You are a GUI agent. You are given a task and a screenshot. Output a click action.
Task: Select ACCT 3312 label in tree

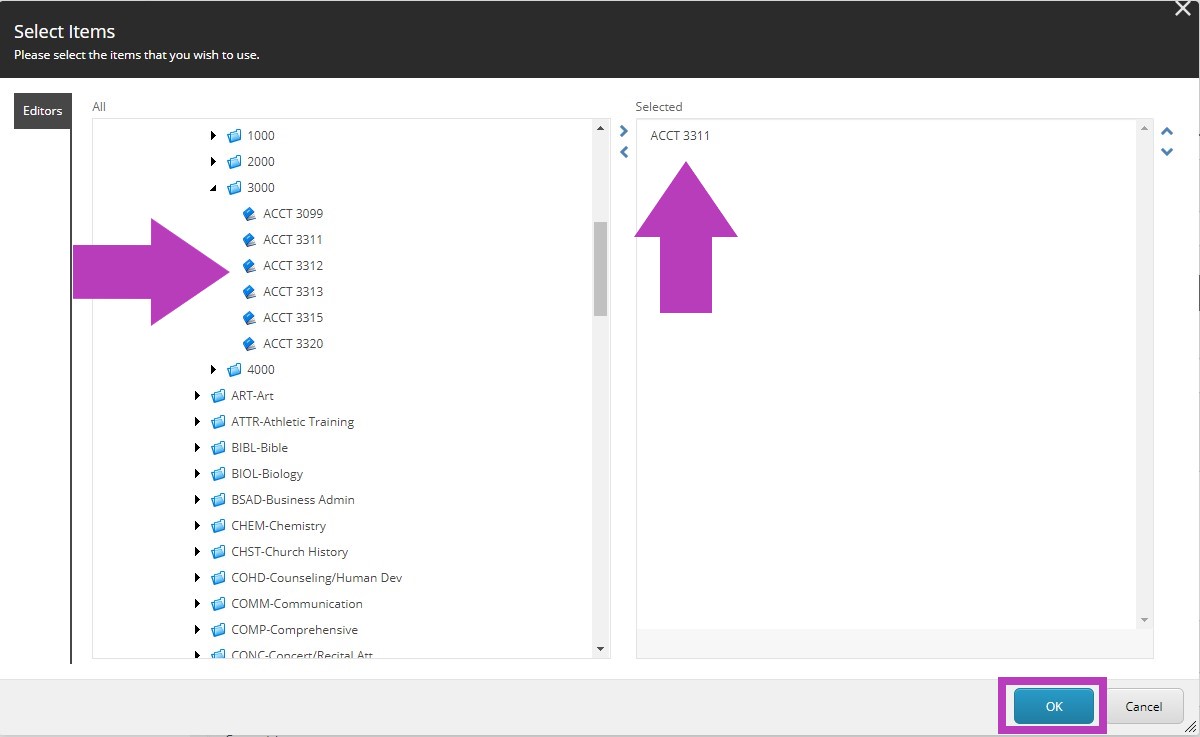point(293,265)
